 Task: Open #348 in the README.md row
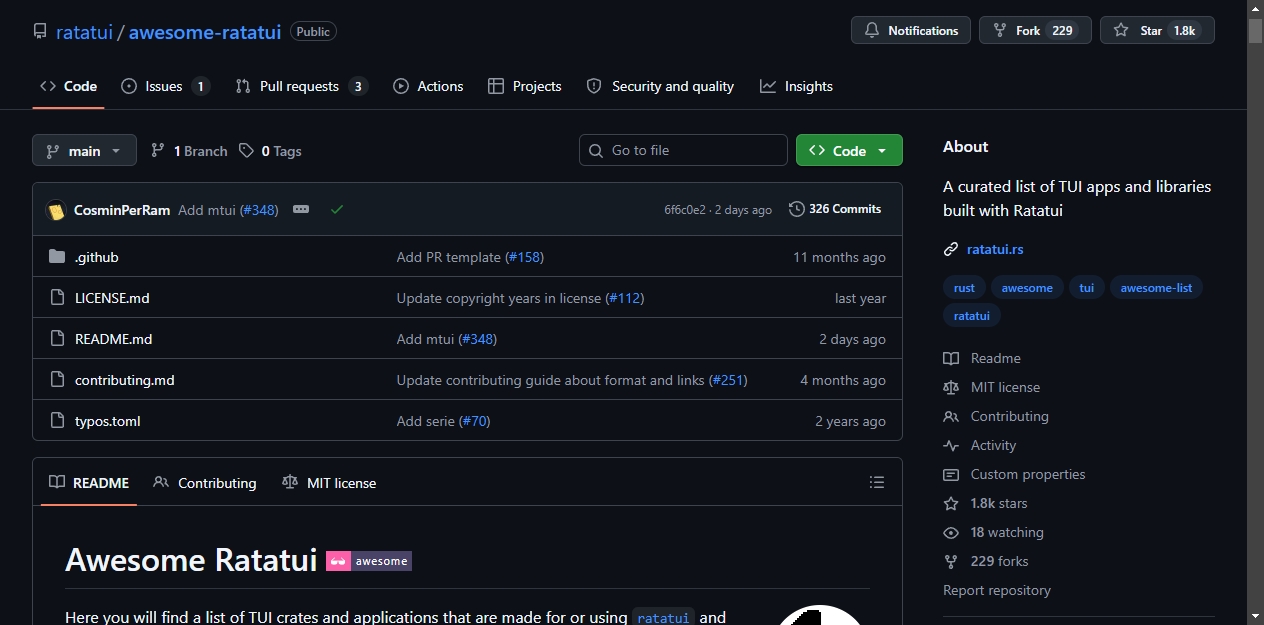pyautogui.click(x=478, y=339)
